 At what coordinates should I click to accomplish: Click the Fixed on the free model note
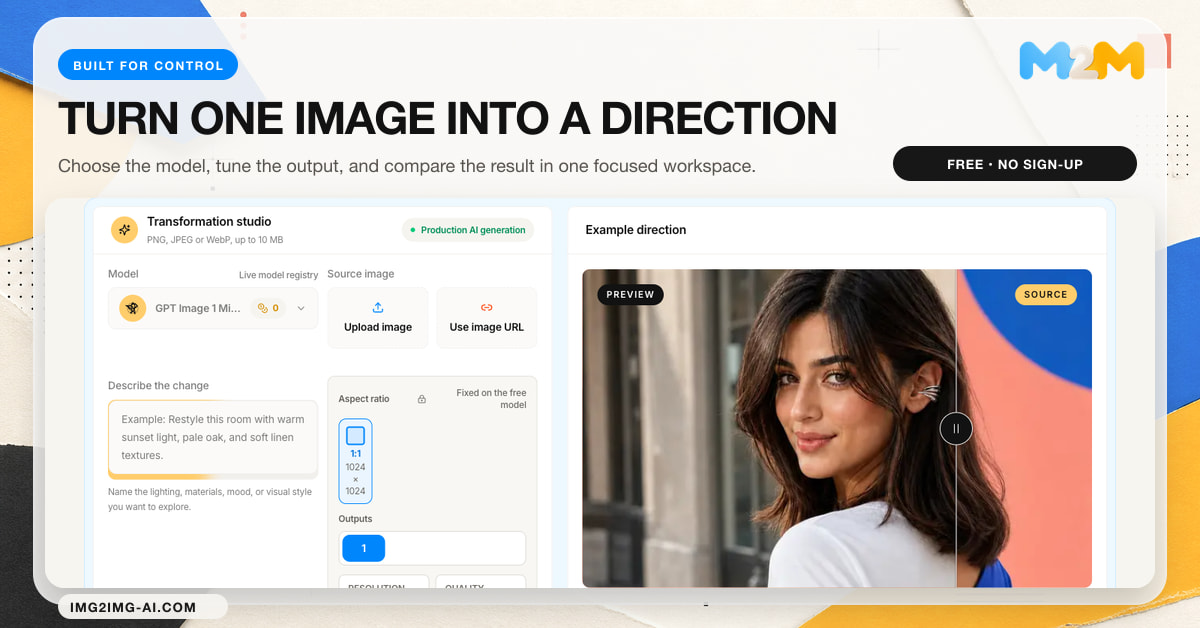491,399
